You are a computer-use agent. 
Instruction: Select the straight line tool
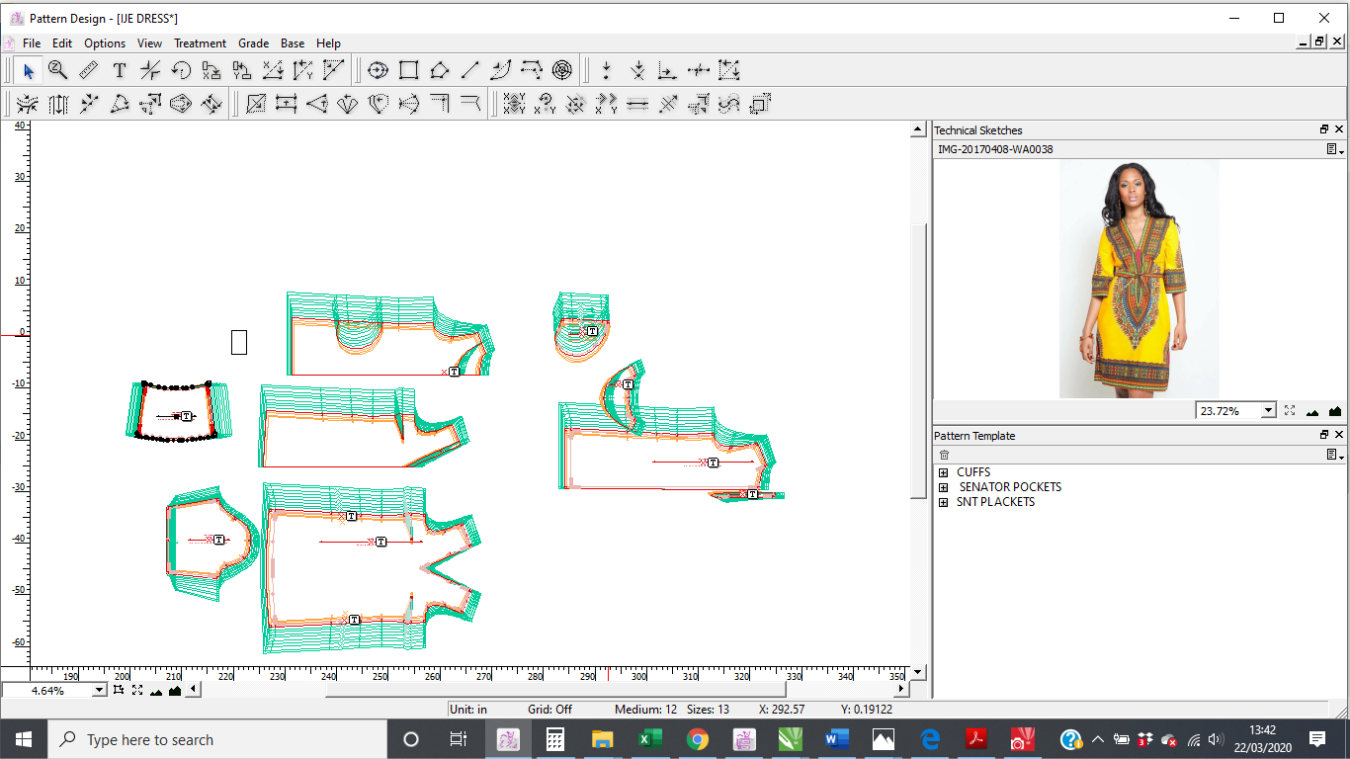pos(470,70)
